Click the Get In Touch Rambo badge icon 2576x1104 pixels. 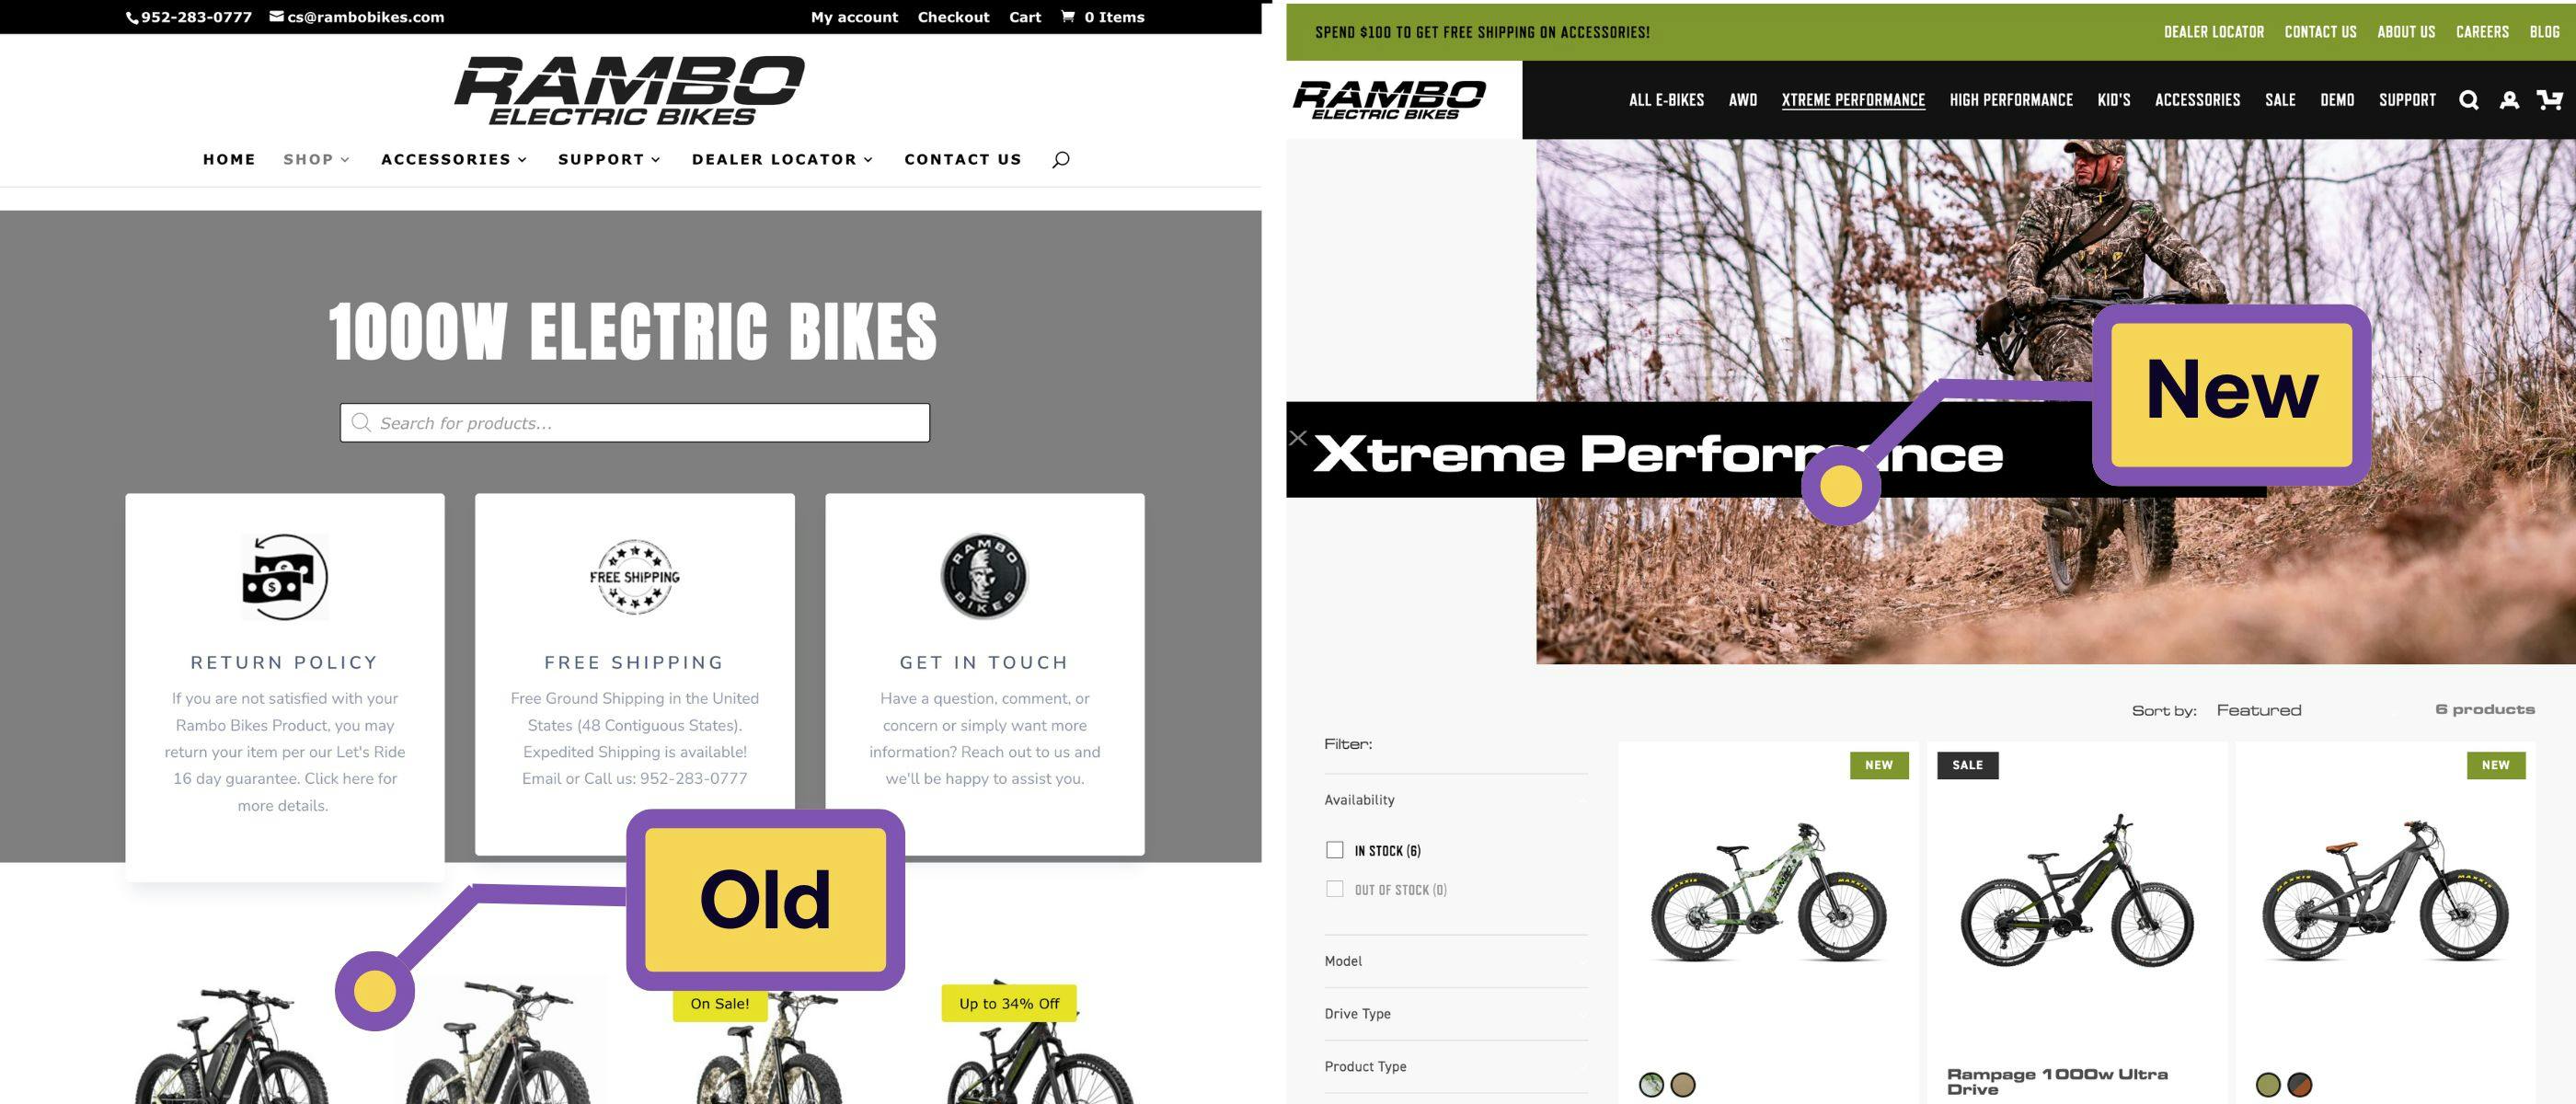click(x=984, y=577)
